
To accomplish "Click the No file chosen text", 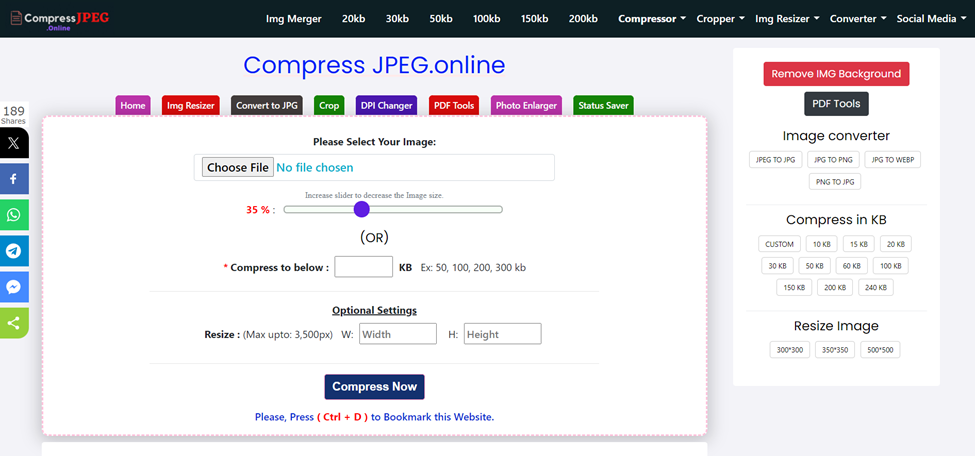I will click(315, 167).
